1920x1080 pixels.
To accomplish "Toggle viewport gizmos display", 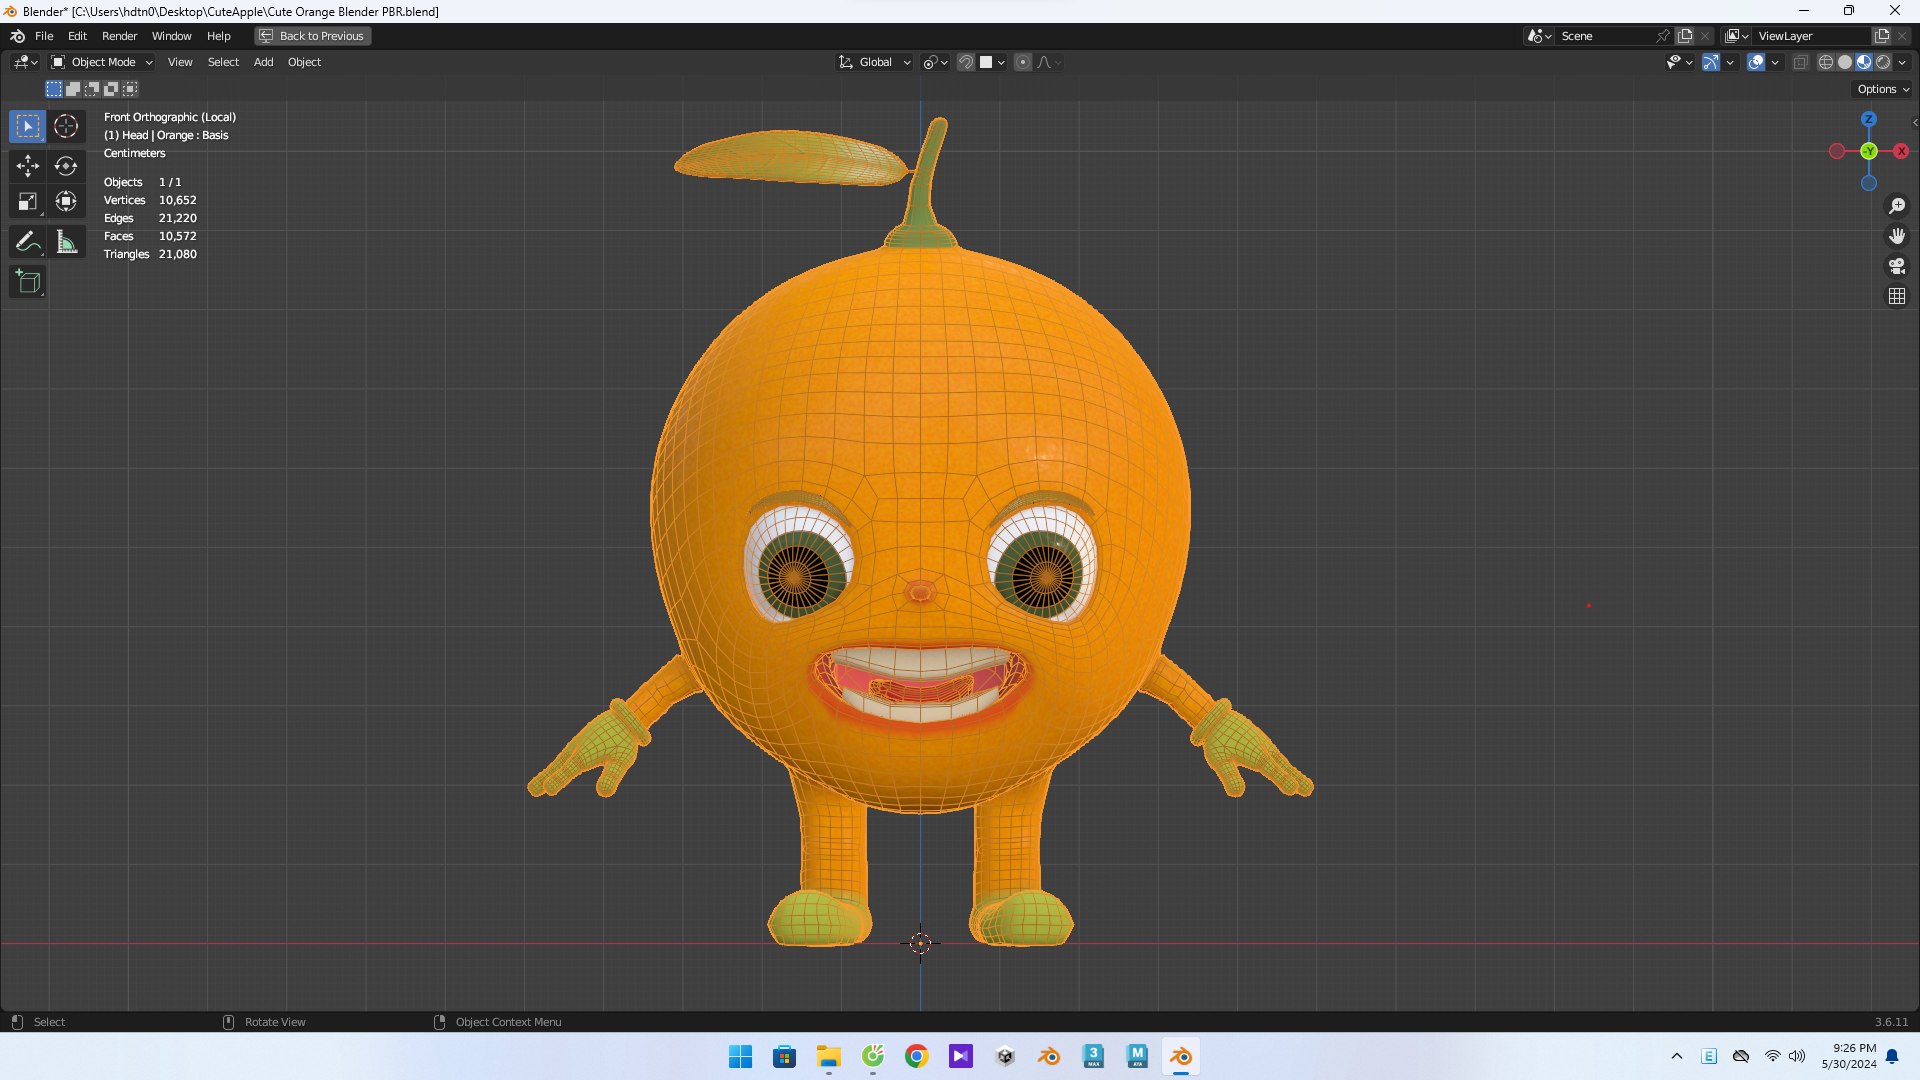I will click(x=1711, y=62).
